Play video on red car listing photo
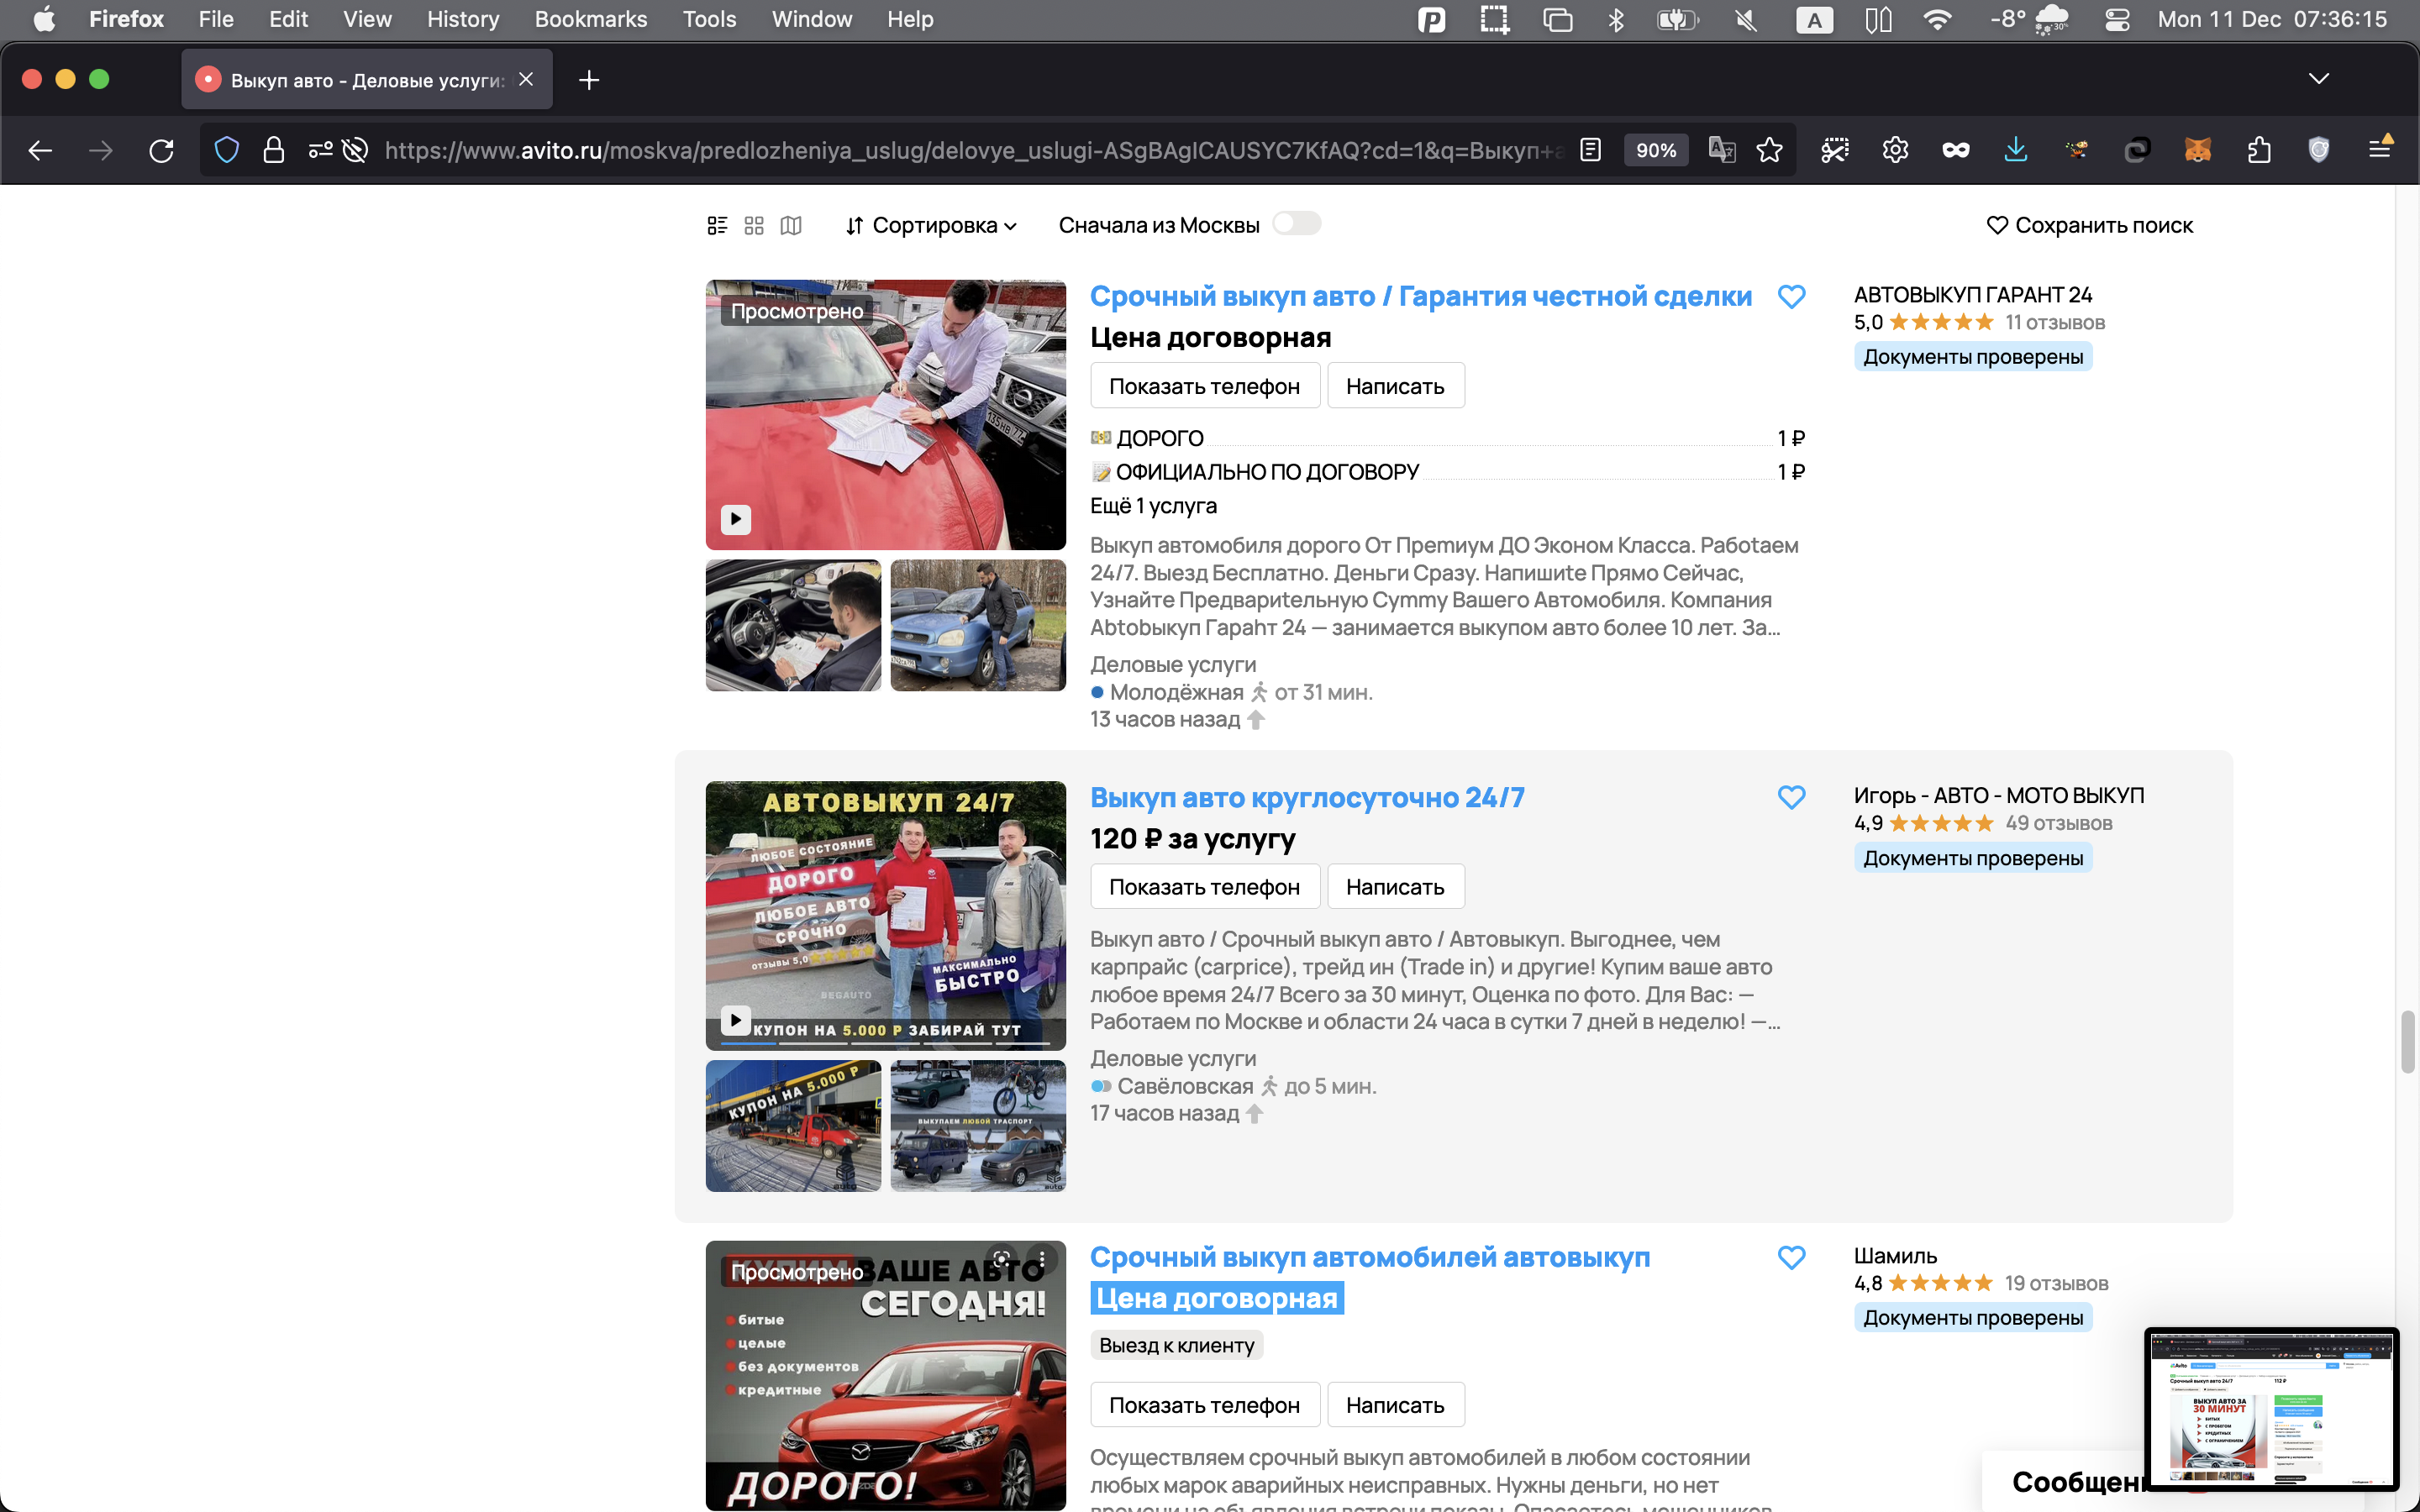 736,519
